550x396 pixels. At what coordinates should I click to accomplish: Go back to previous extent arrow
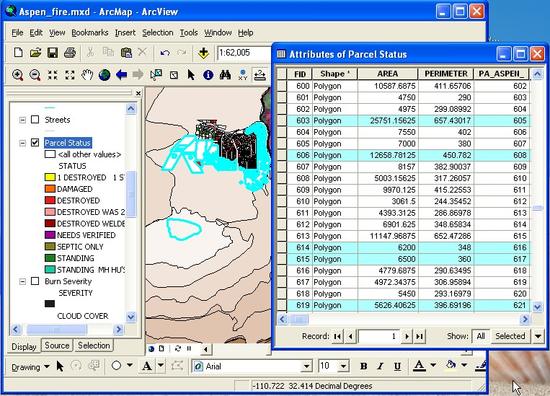tap(121, 75)
